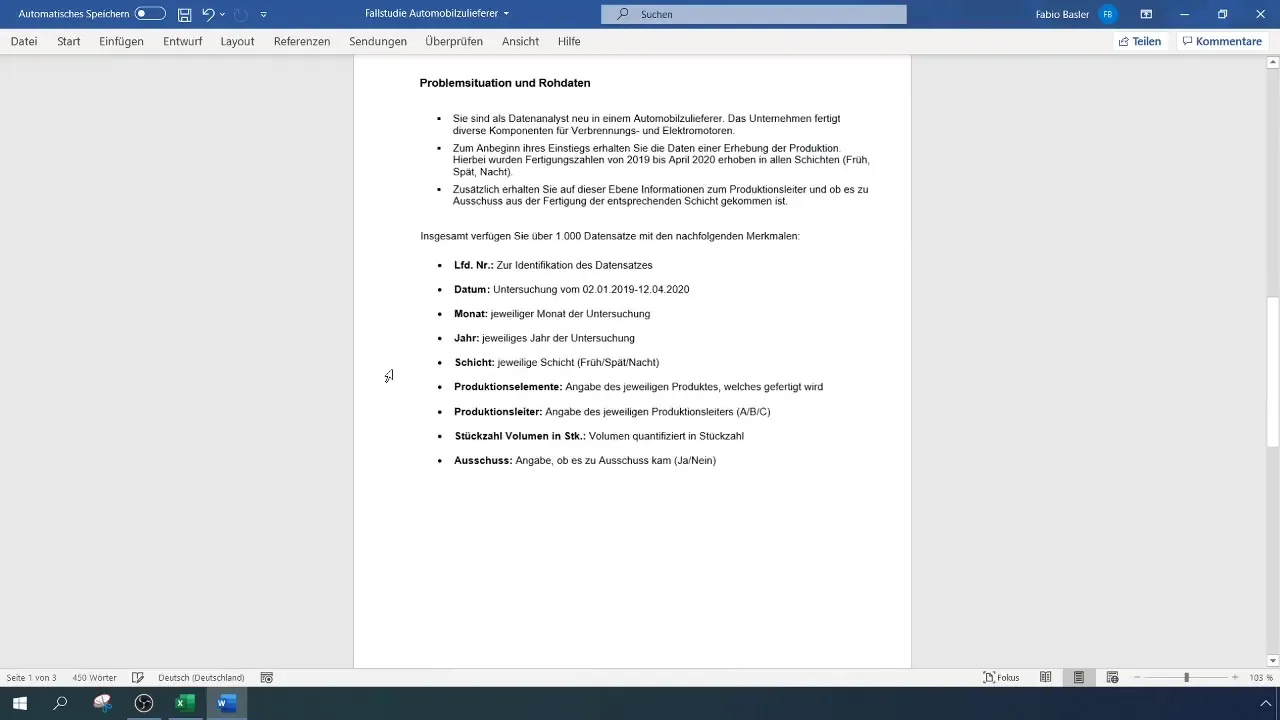1280x720 pixels.
Task: Click sentence starting Insgesamt verfügen Sie
Action: click(610, 236)
